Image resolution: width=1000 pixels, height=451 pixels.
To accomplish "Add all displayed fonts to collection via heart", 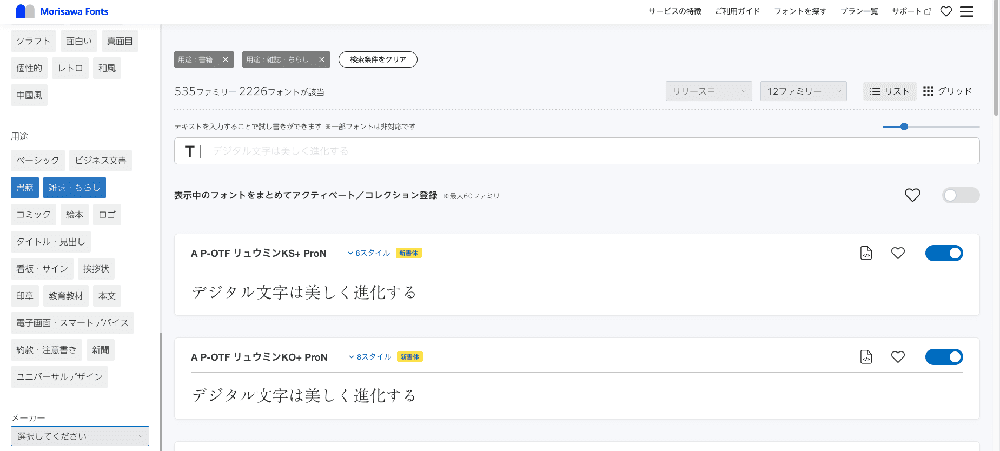I will (912, 195).
